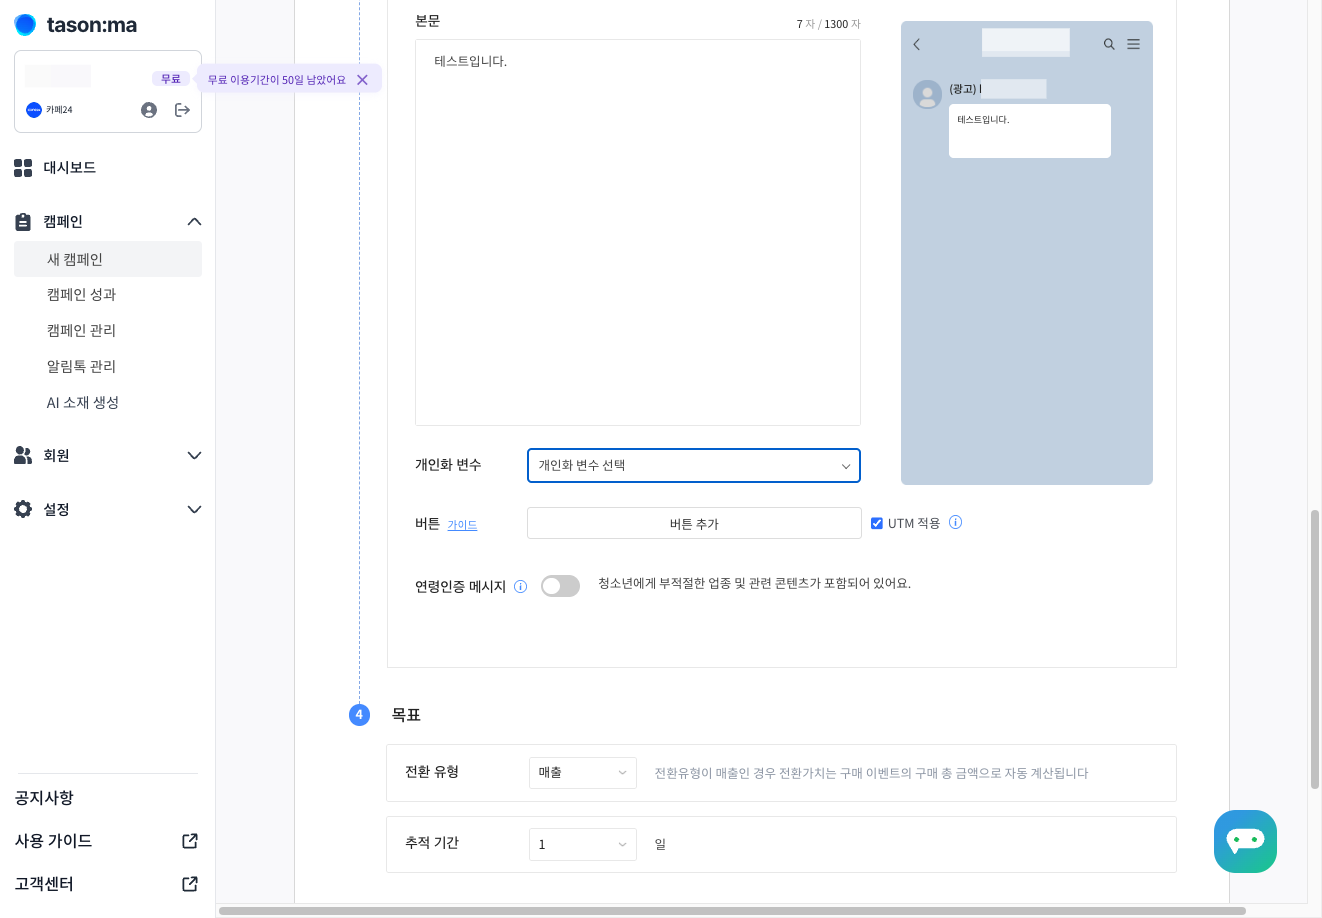The height and width of the screenshot is (918, 1322).
Task: Expand the 회원 menu chevron
Action: (x=194, y=456)
